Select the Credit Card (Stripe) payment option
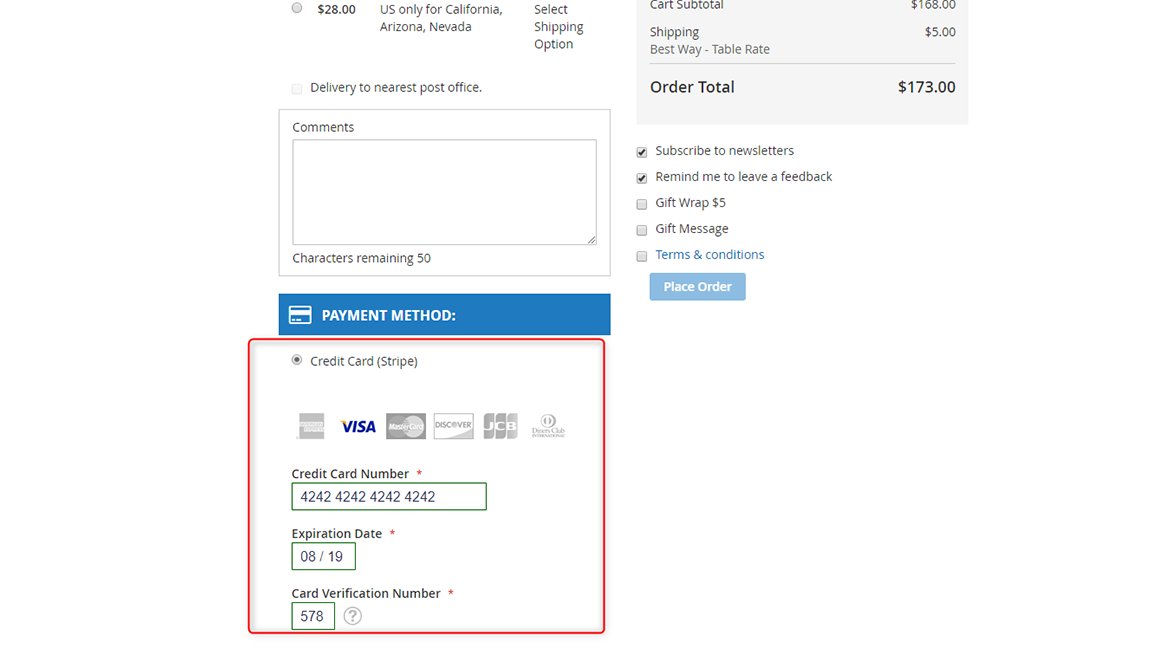1152x648 pixels. pyautogui.click(x=296, y=359)
